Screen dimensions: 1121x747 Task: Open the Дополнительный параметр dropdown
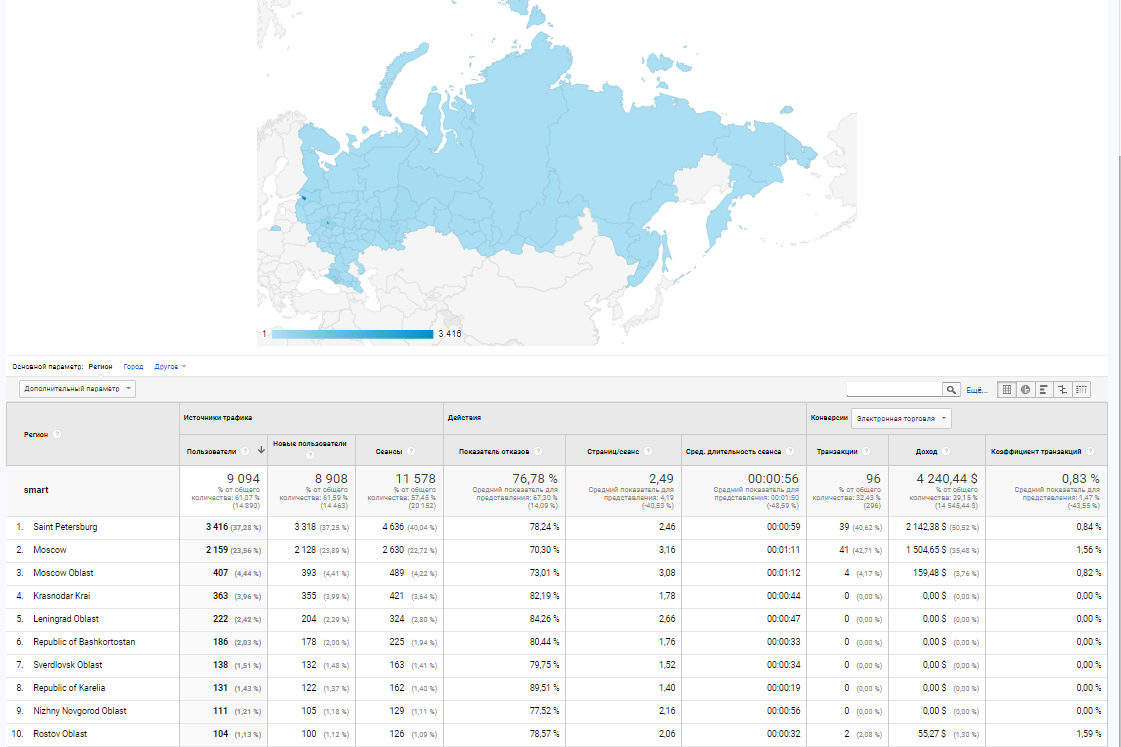click(x=77, y=389)
